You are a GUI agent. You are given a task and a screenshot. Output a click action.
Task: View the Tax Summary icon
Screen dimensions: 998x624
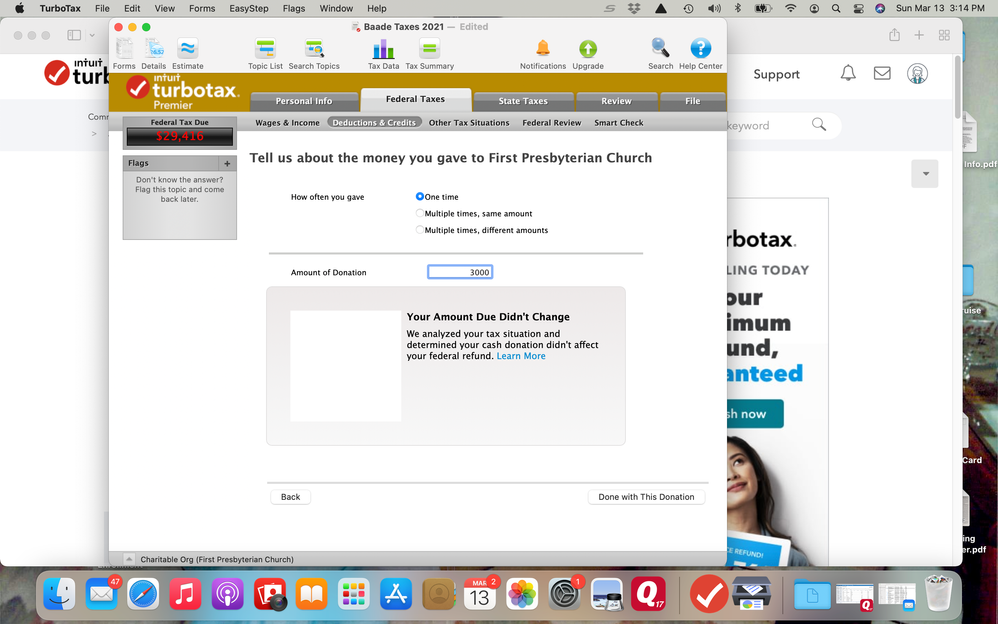[429, 48]
